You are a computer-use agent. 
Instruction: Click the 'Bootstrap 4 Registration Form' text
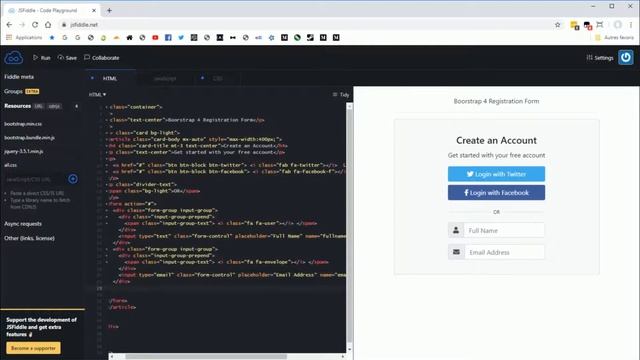click(496, 101)
